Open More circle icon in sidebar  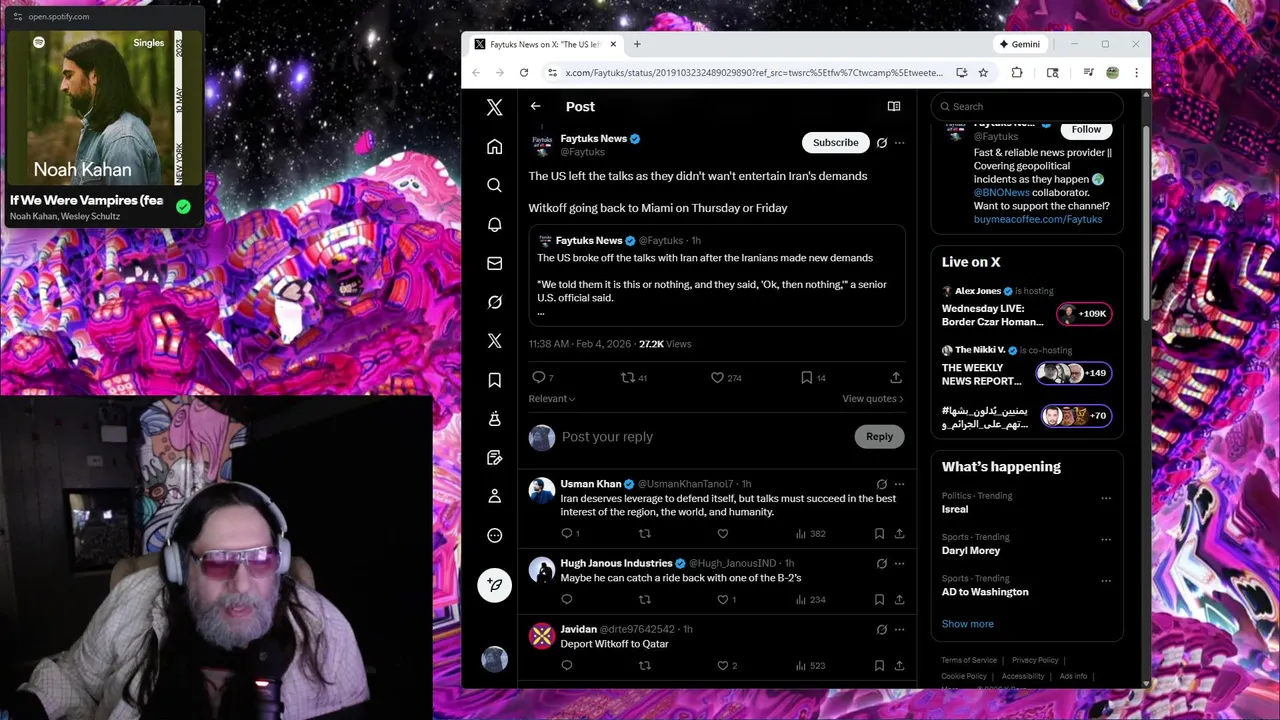pyautogui.click(x=494, y=535)
